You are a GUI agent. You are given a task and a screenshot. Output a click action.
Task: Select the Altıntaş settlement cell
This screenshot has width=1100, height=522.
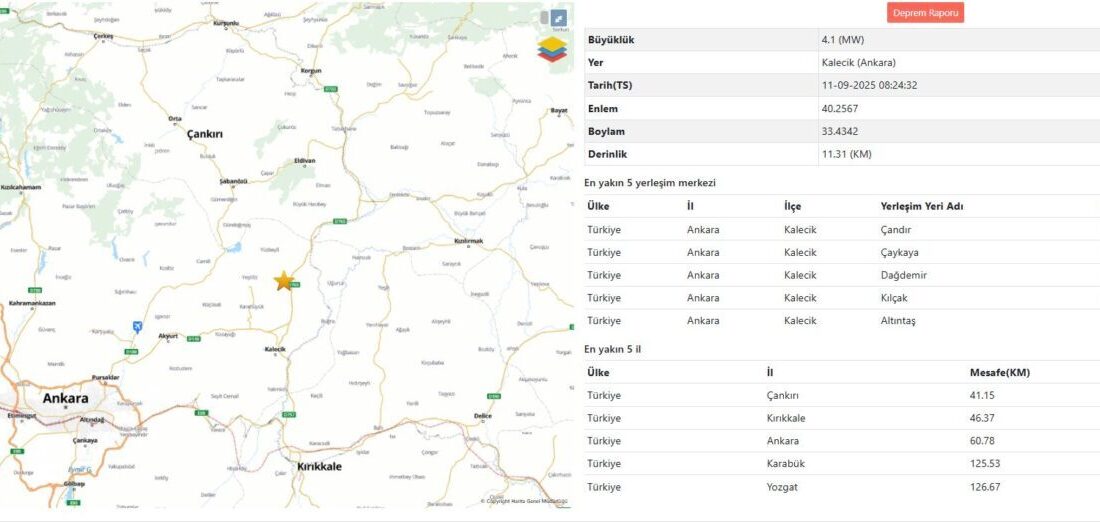click(x=897, y=321)
